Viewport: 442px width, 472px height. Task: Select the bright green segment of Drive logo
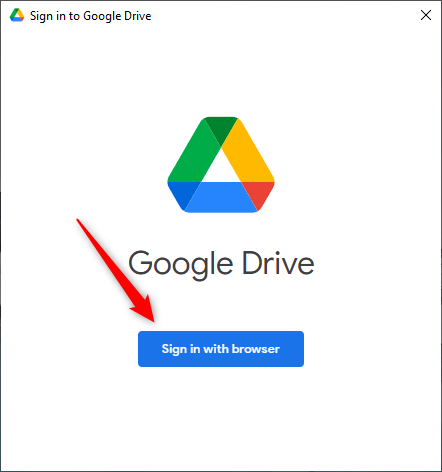coord(193,153)
